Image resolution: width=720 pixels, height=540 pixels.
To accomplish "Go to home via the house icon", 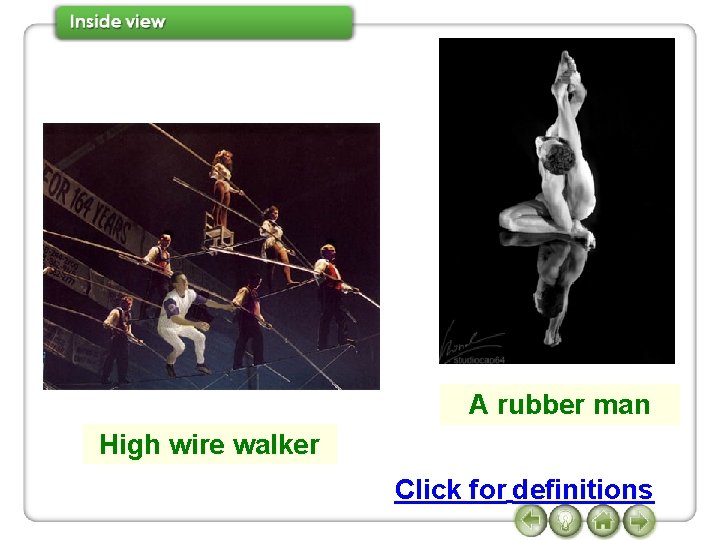I will click(603, 521).
